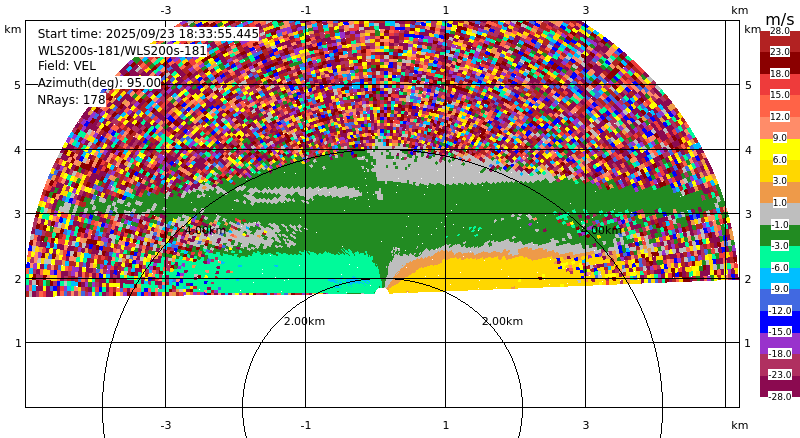Click the 2 km tick on the left axis

[18, 279]
